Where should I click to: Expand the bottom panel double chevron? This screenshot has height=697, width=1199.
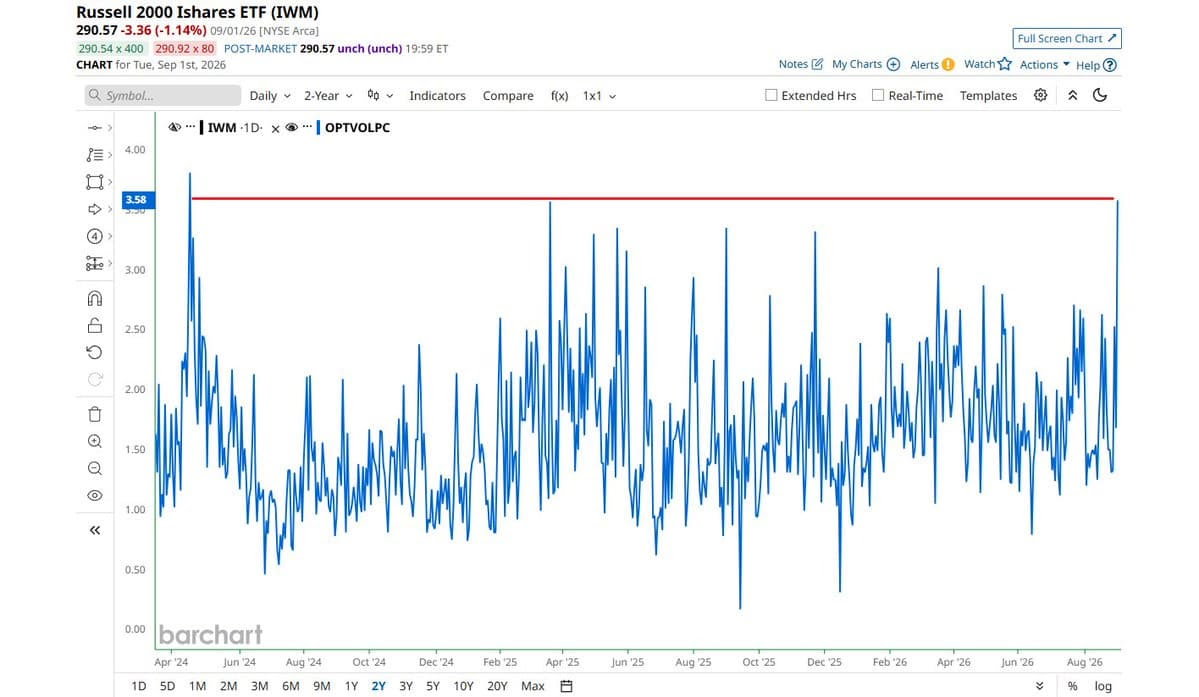pyautogui.click(x=1039, y=686)
